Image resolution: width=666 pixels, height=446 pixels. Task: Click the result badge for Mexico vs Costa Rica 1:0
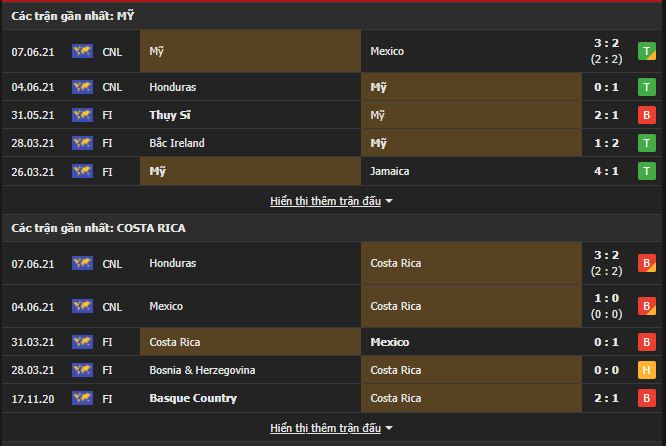click(x=646, y=306)
